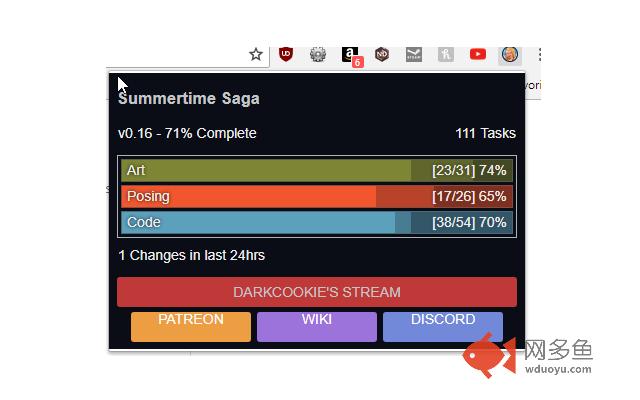Click the gray Honey extension icon
This screenshot has height=400, width=640.
[446, 54]
